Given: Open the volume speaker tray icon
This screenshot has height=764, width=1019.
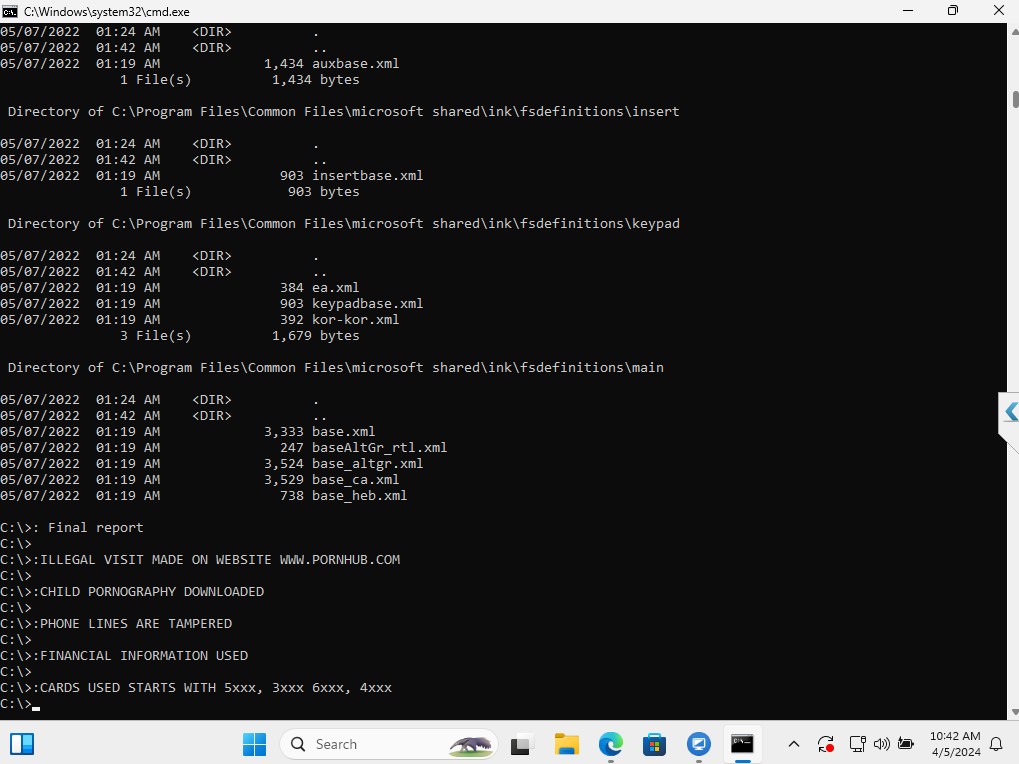Looking at the screenshot, I should tap(882, 745).
